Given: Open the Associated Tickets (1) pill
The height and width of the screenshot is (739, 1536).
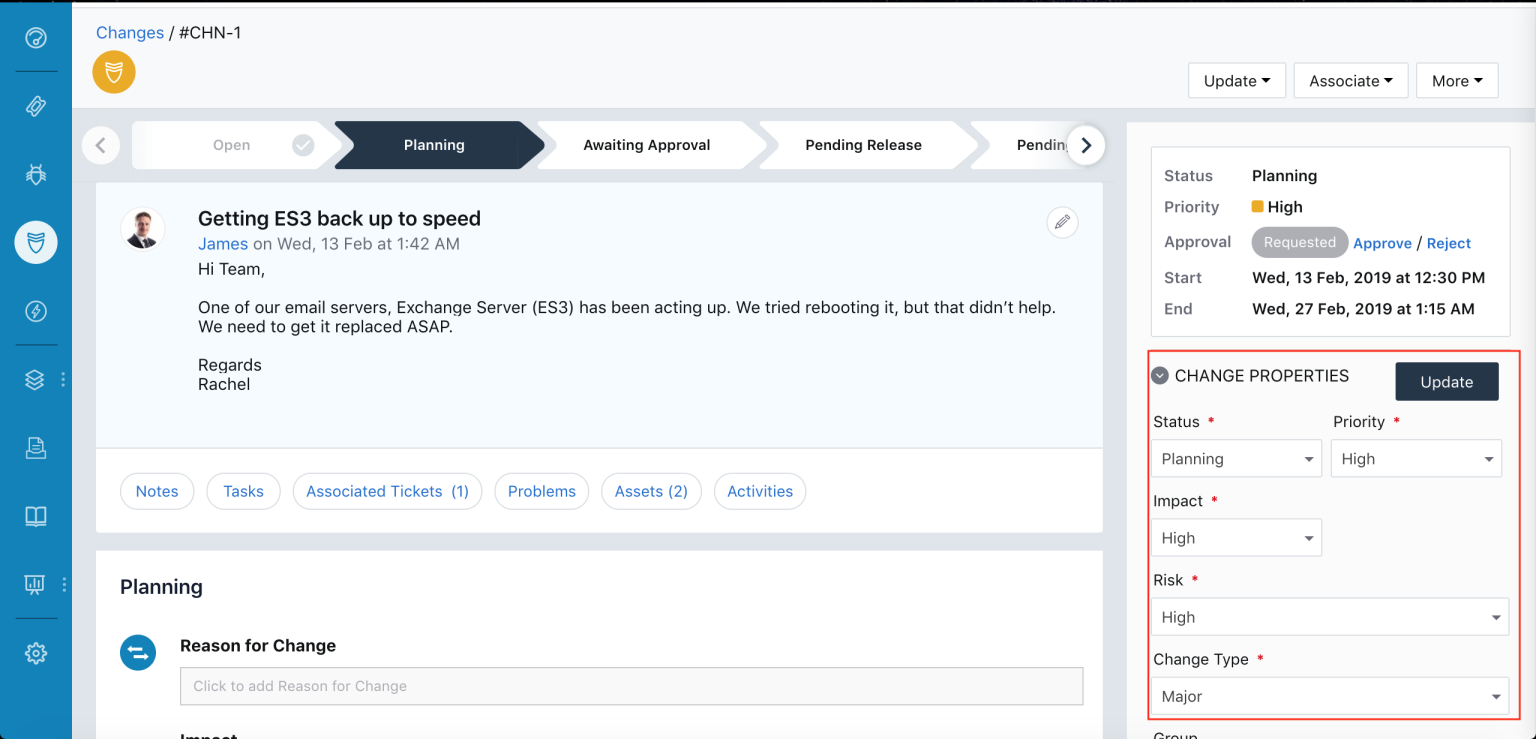Looking at the screenshot, I should coord(387,491).
